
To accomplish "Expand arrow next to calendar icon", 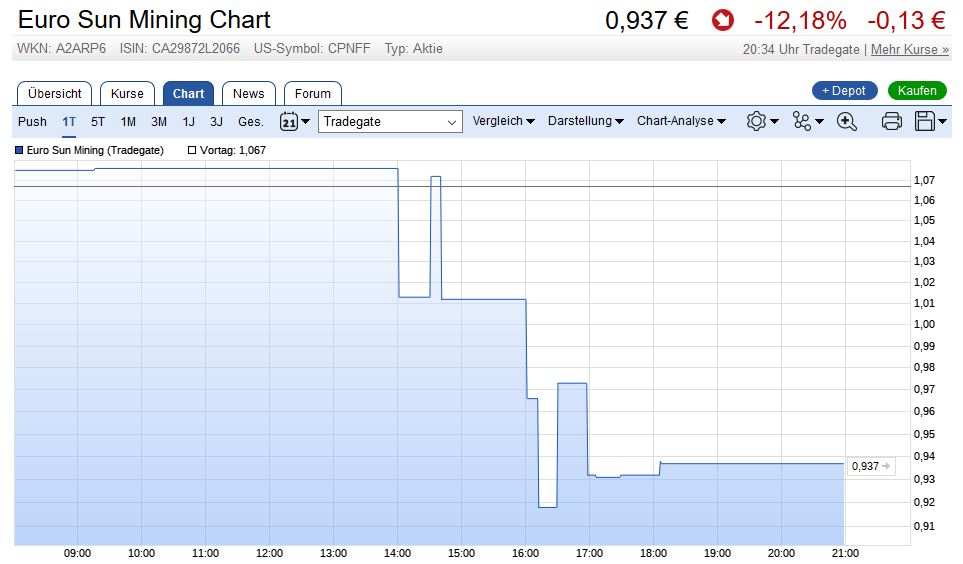I will [x=305, y=122].
